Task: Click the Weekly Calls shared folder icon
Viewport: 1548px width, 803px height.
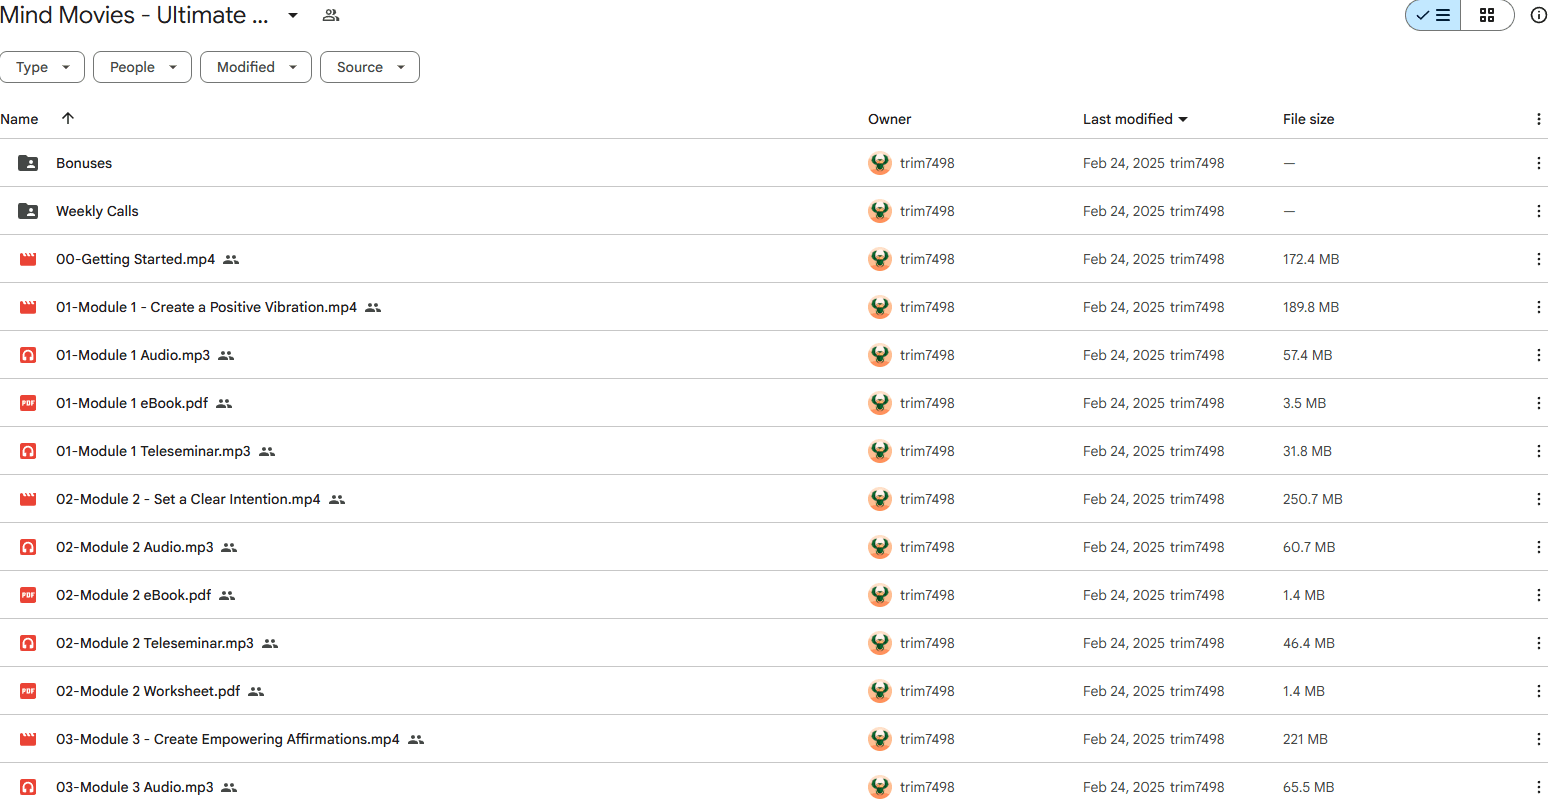Action: pyautogui.click(x=28, y=211)
